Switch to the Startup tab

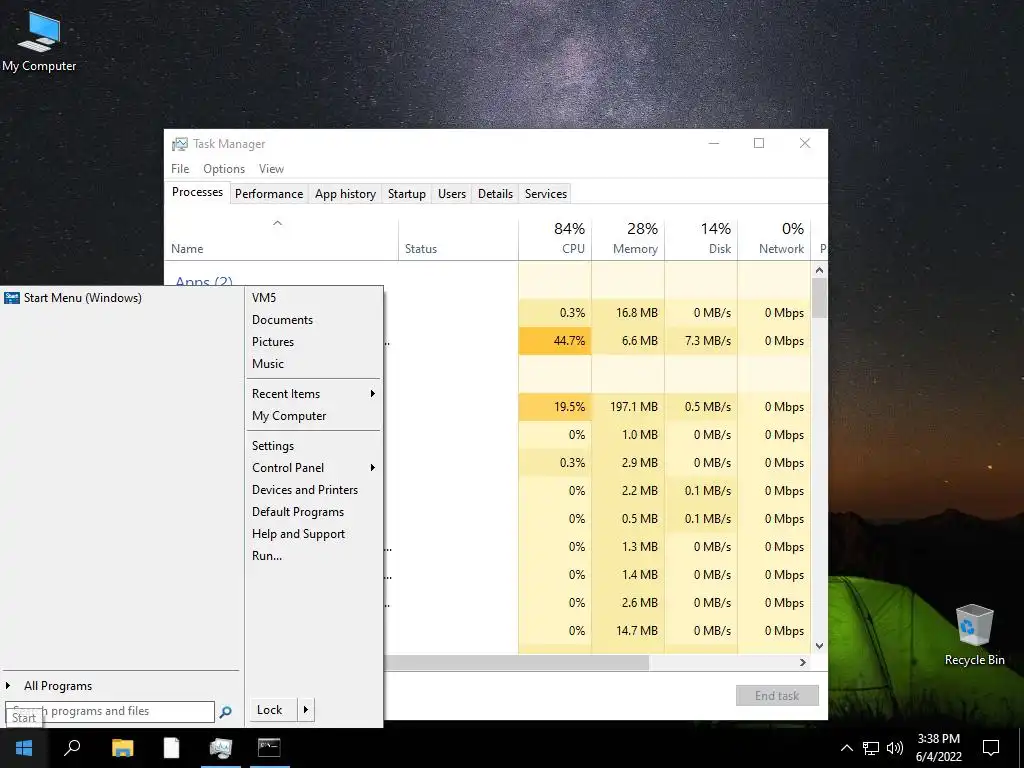pyautogui.click(x=406, y=194)
